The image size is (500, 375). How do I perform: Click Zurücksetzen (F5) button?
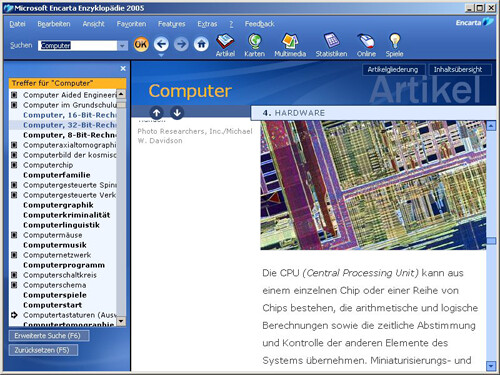(43, 350)
